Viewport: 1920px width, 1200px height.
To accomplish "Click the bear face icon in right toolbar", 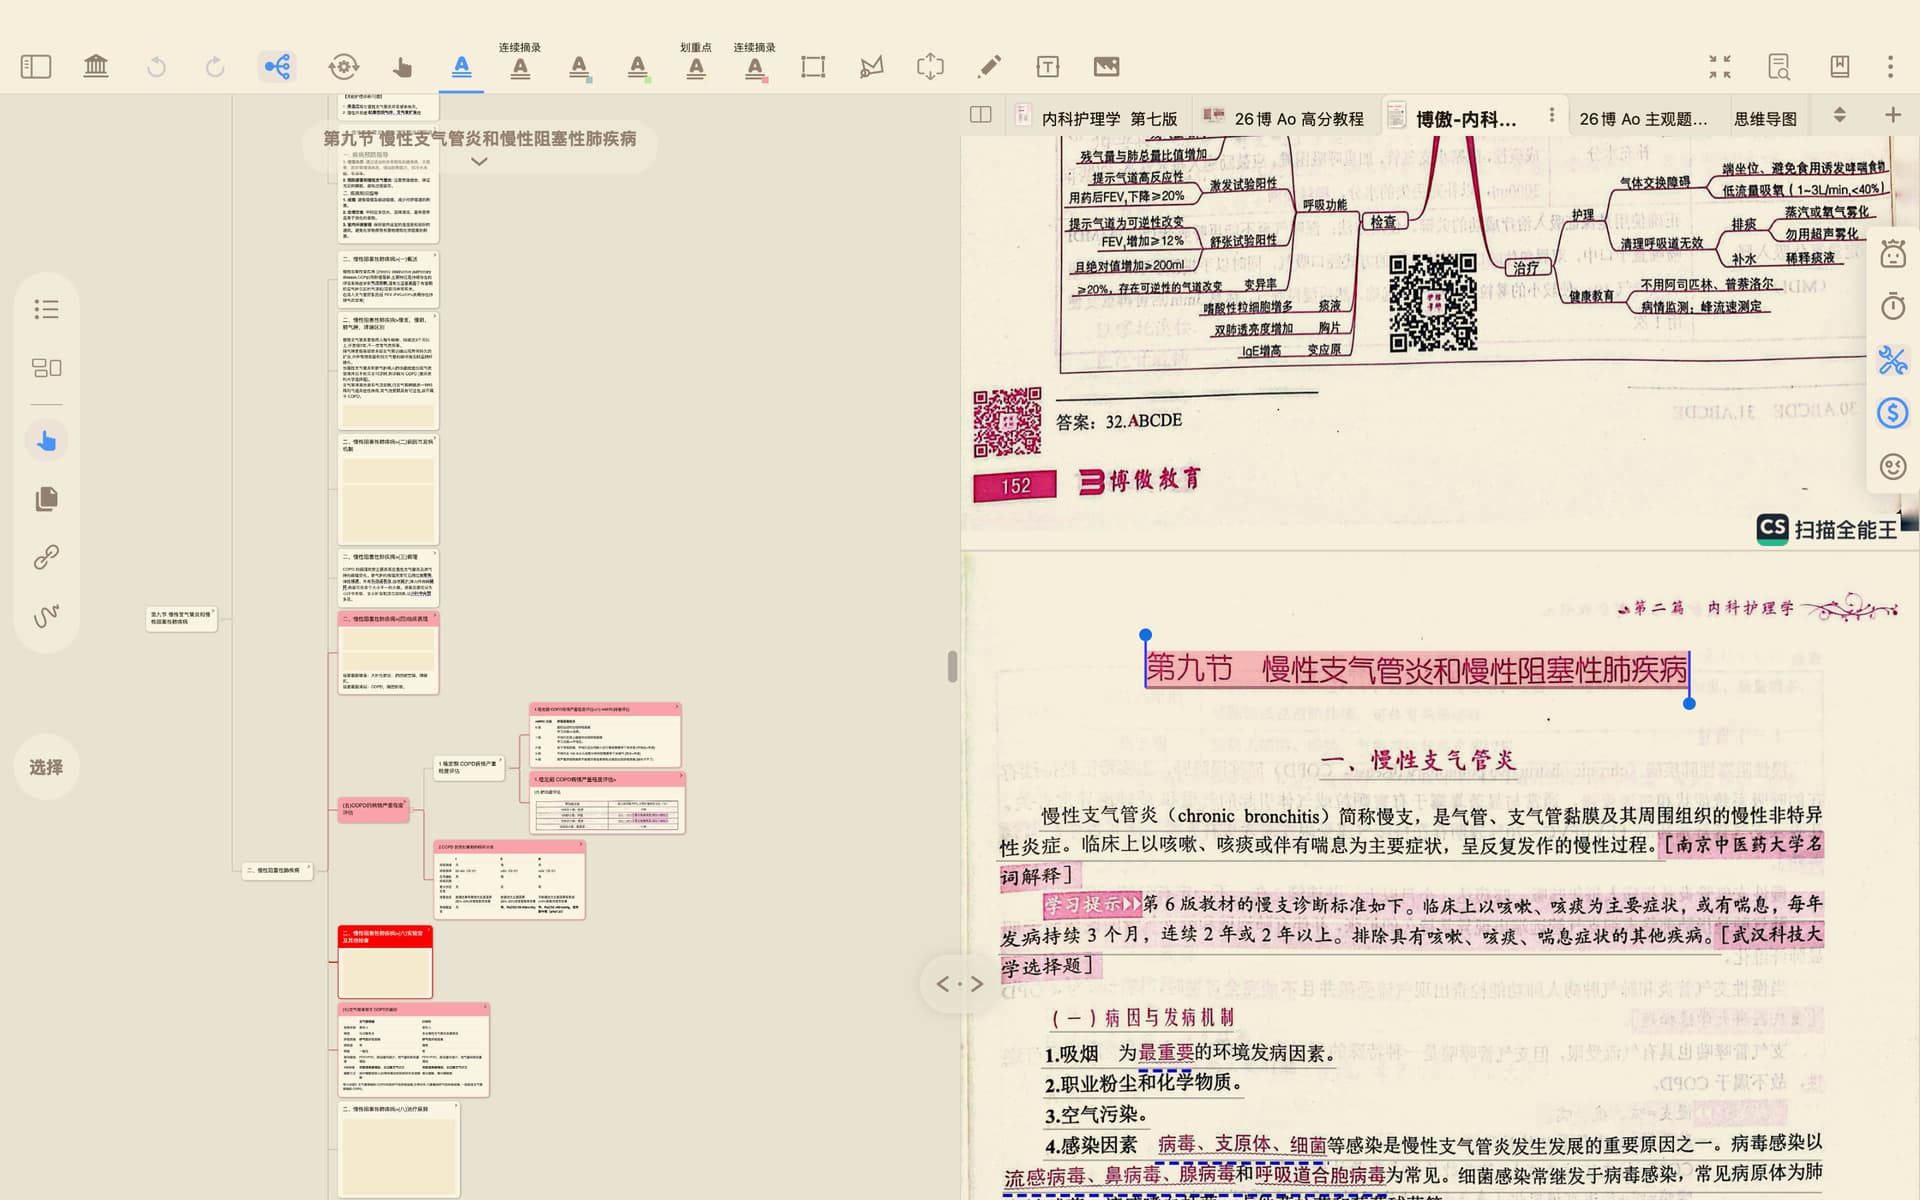I will (1892, 254).
